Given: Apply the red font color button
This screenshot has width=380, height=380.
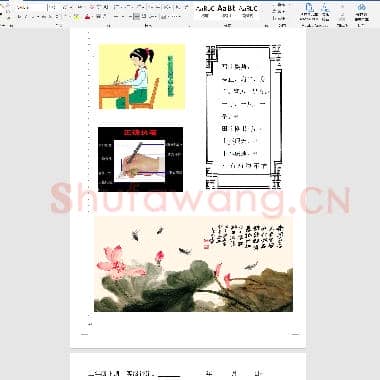Looking at the screenshot, I should (x=87, y=16).
